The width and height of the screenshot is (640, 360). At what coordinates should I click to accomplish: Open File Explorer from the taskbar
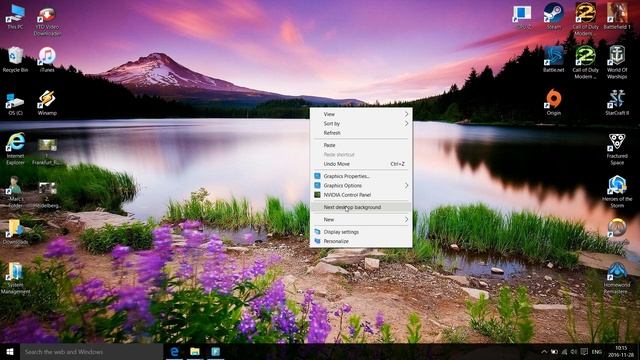pos(195,352)
